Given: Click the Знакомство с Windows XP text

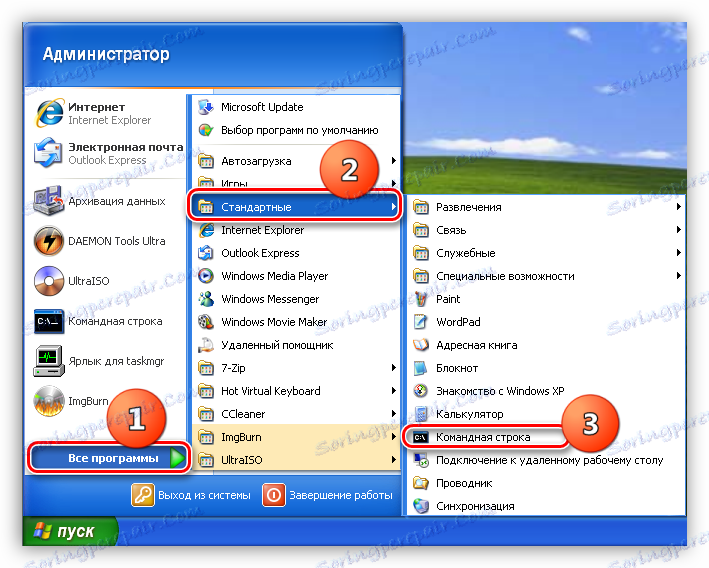Looking at the screenshot, I should point(500,391).
